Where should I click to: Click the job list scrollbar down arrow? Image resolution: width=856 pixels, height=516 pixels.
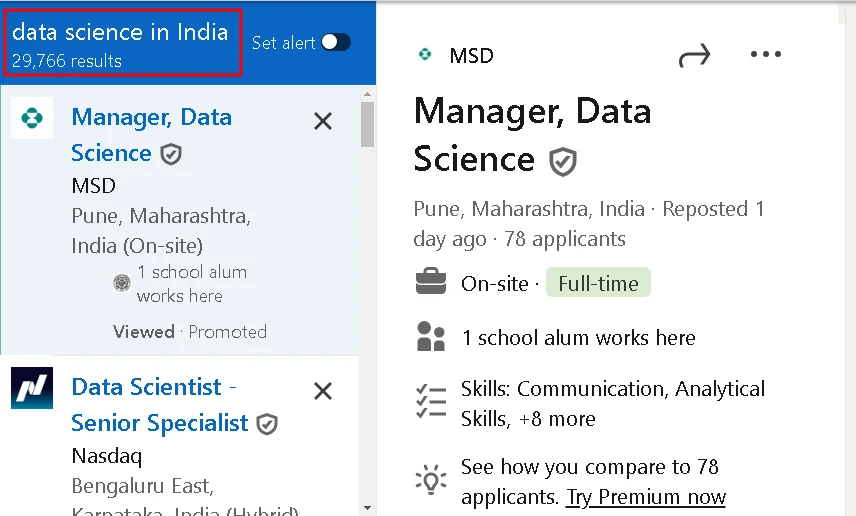[x=367, y=508]
